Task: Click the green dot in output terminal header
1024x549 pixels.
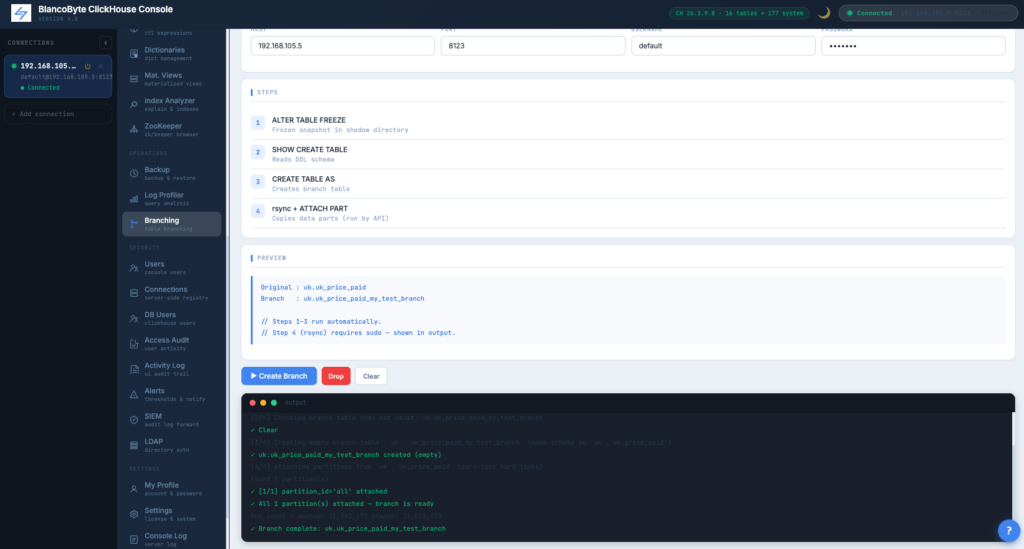Action: coord(274,403)
